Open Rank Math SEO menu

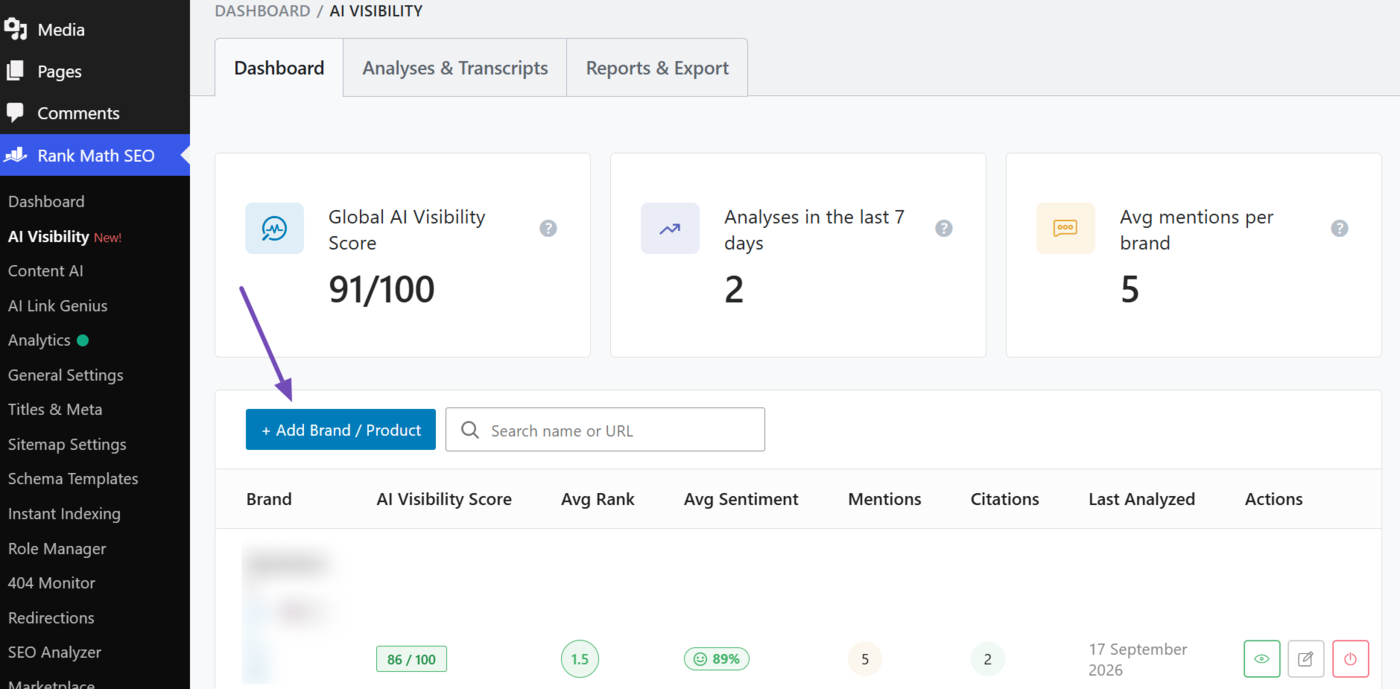[x=95, y=155]
